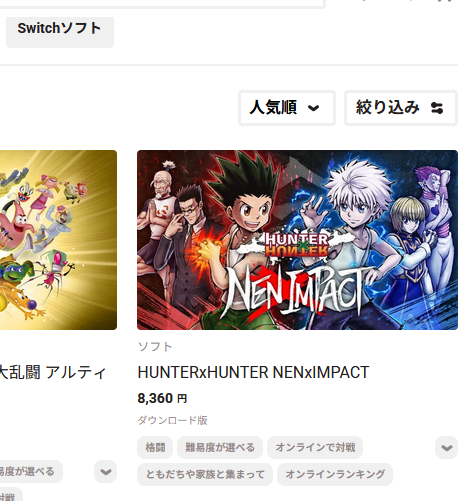Select the Switchソフト category tab
The height and width of the screenshot is (501, 467).
60,31
